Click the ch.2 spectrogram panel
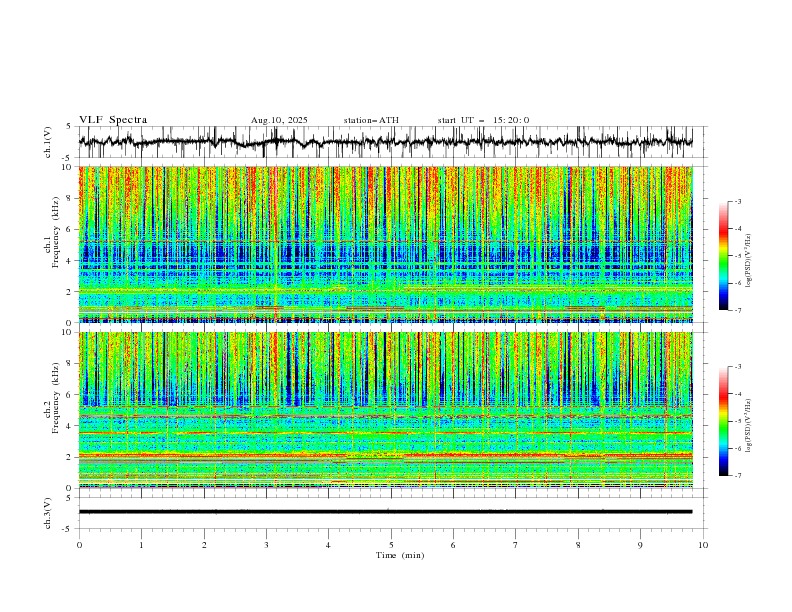This screenshot has height=612, width=792. [386, 410]
